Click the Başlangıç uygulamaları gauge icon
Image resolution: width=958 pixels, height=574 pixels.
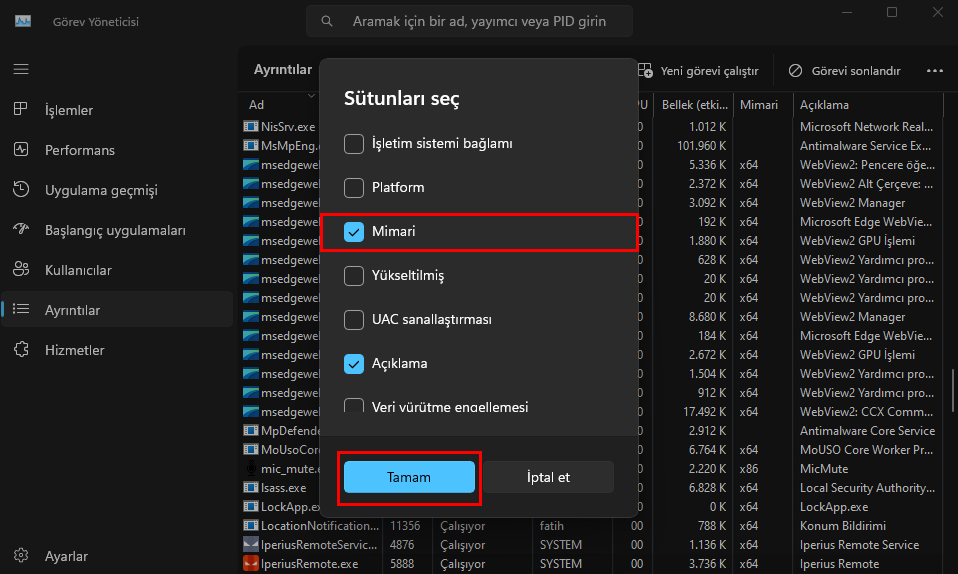click(x=21, y=229)
